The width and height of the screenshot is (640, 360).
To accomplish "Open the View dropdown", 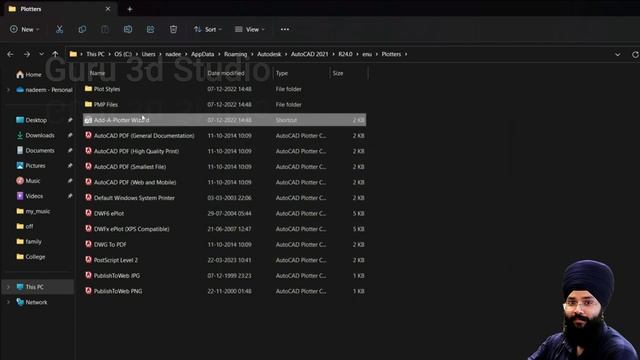I will click(250, 29).
